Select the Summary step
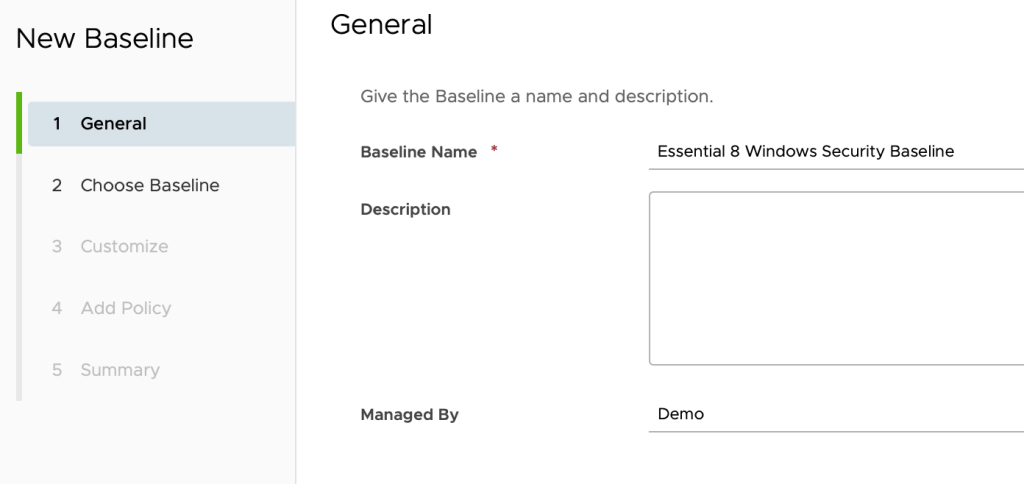 120,370
